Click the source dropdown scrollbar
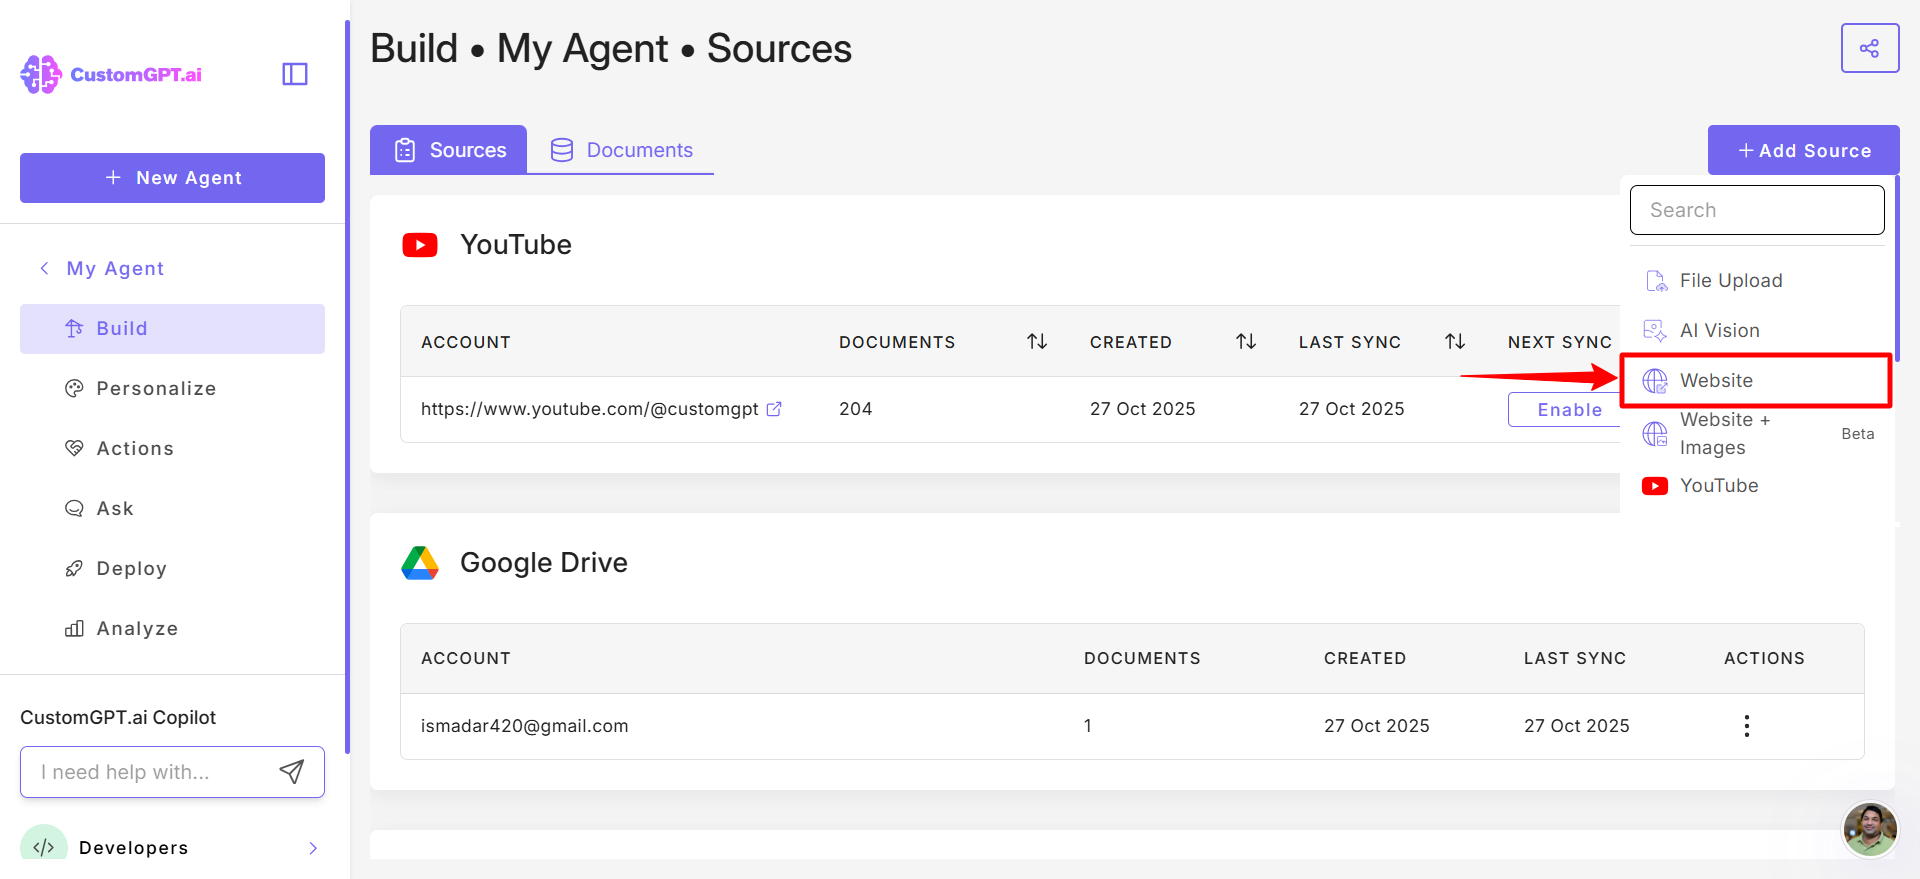Viewport: 1920px width, 879px height. [x=1897, y=268]
